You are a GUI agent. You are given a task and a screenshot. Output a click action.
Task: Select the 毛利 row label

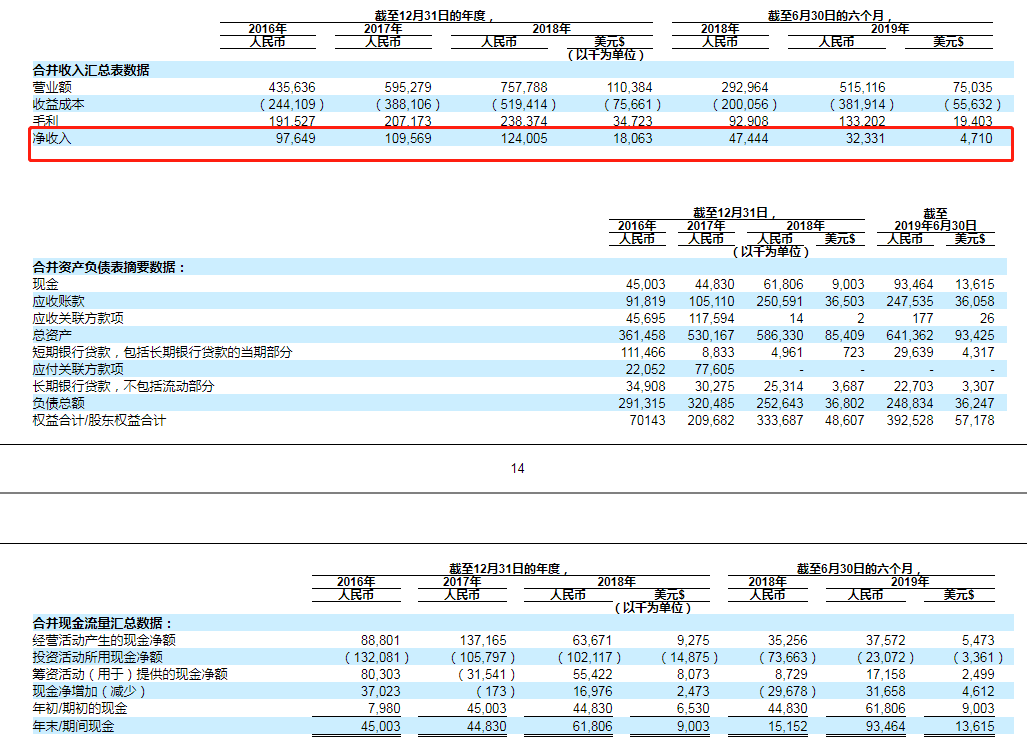click(46, 121)
